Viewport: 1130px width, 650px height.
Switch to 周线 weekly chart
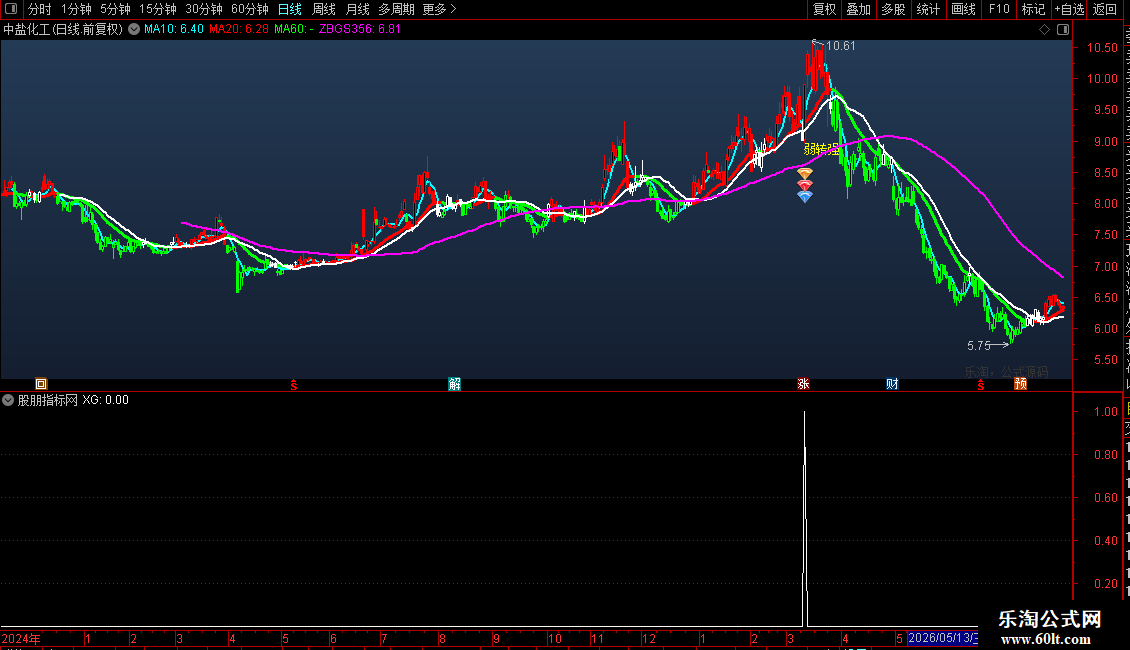(x=324, y=9)
